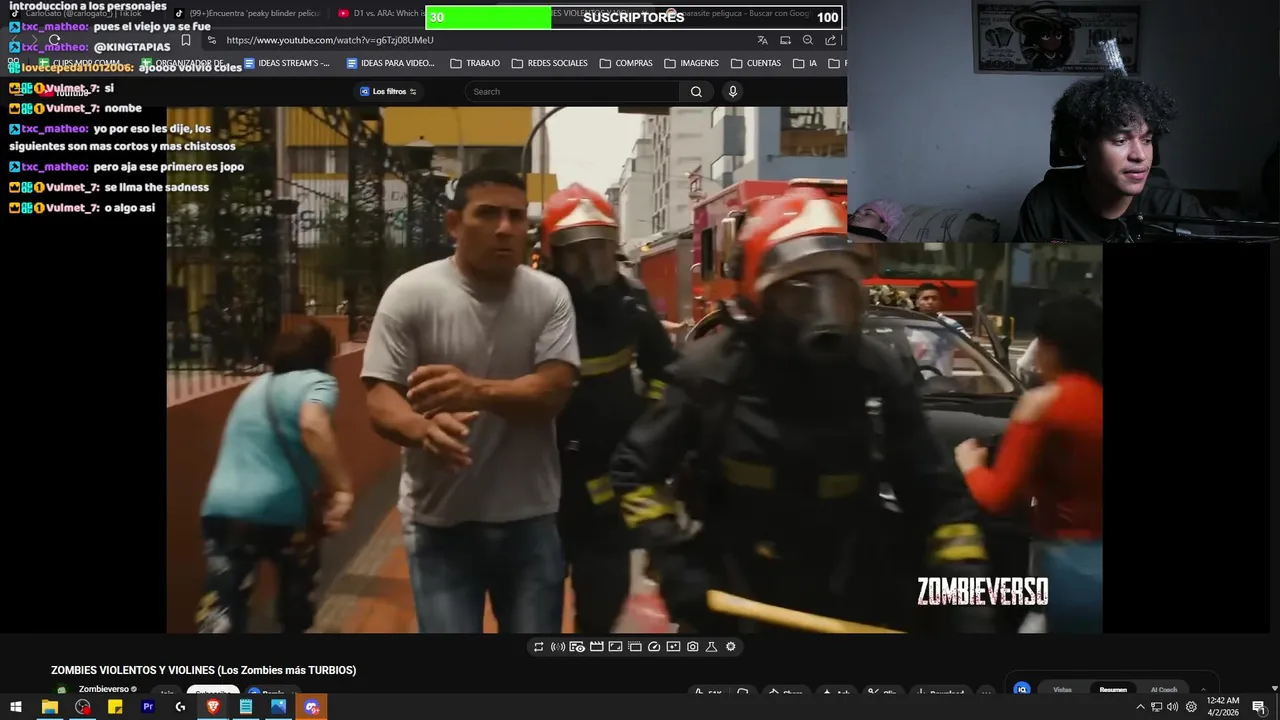
Task: Click the SUSCRIPTORES goal progress bar
Action: click(634, 17)
